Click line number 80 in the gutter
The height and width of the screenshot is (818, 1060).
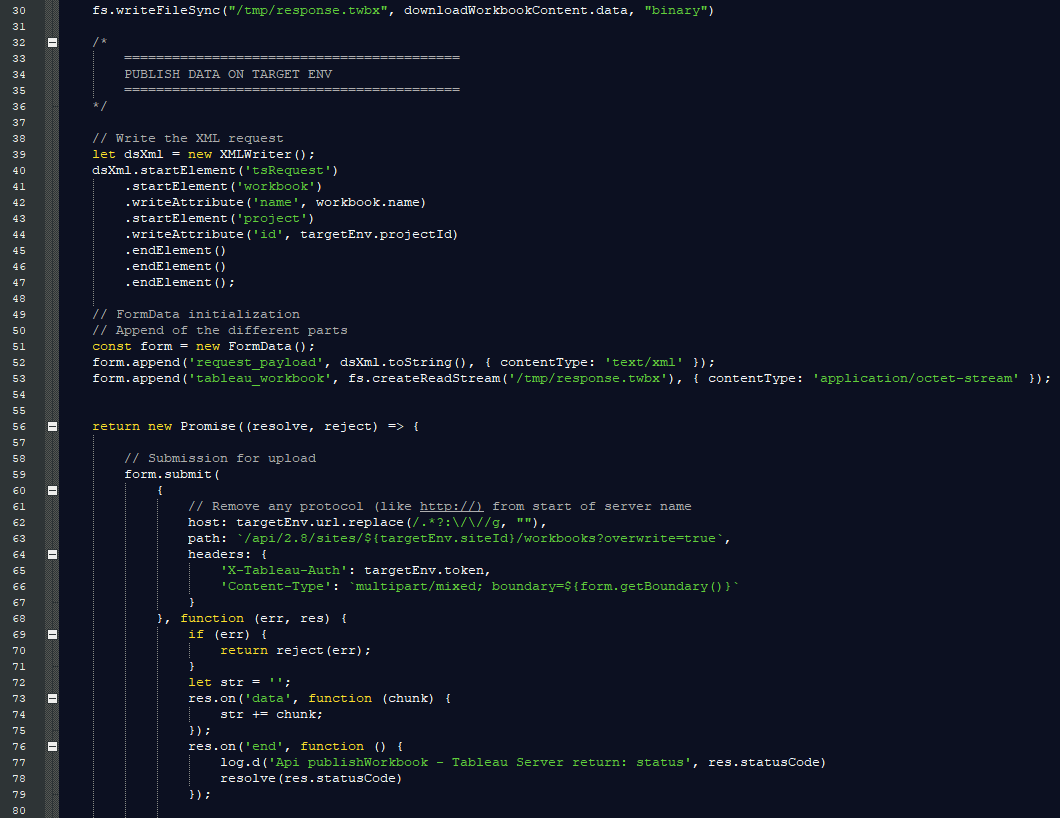click(x=20, y=810)
